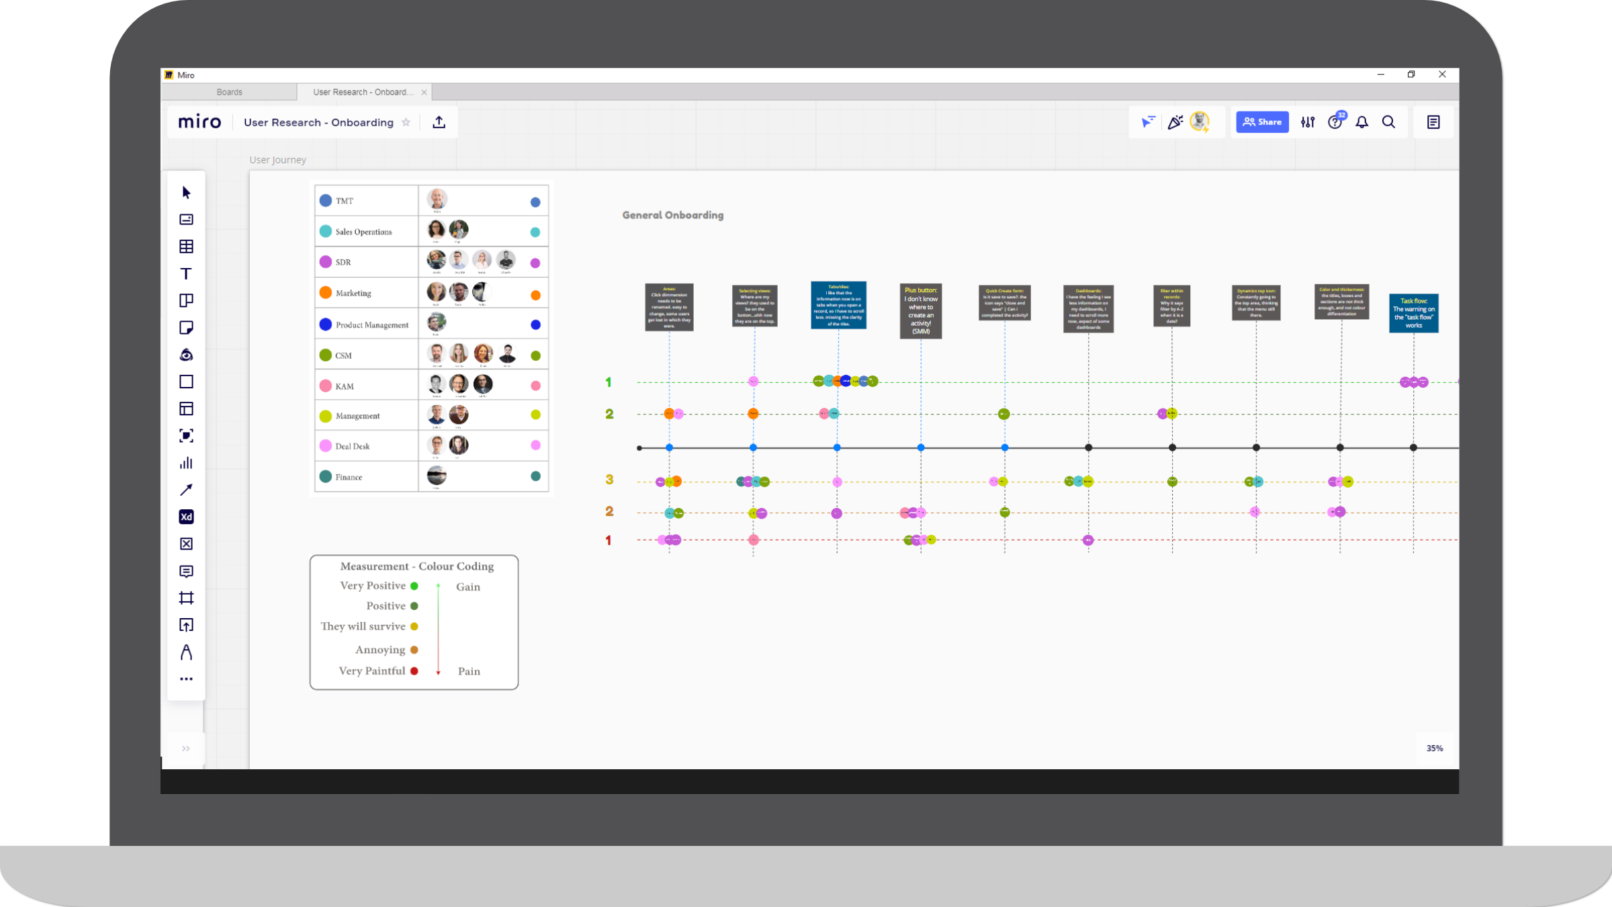1612x907 pixels.
Task: Open the board settings sliders menu
Action: [1308, 122]
